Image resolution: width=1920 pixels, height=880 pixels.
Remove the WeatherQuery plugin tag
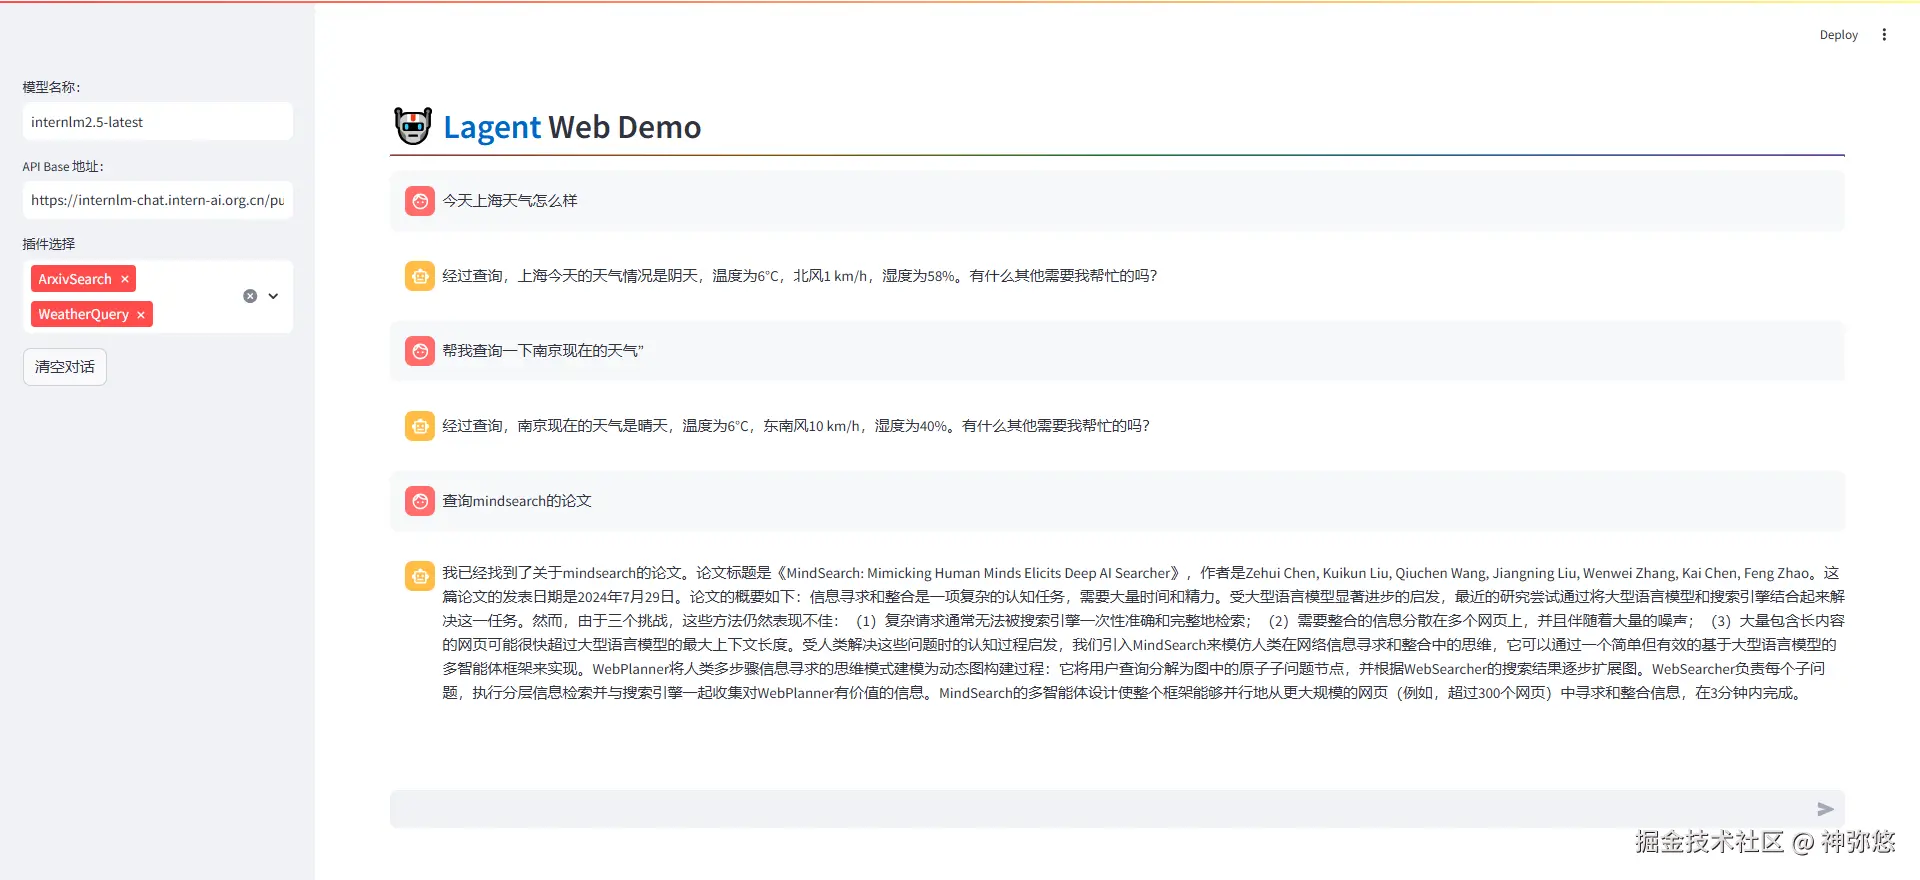click(x=141, y=314)
